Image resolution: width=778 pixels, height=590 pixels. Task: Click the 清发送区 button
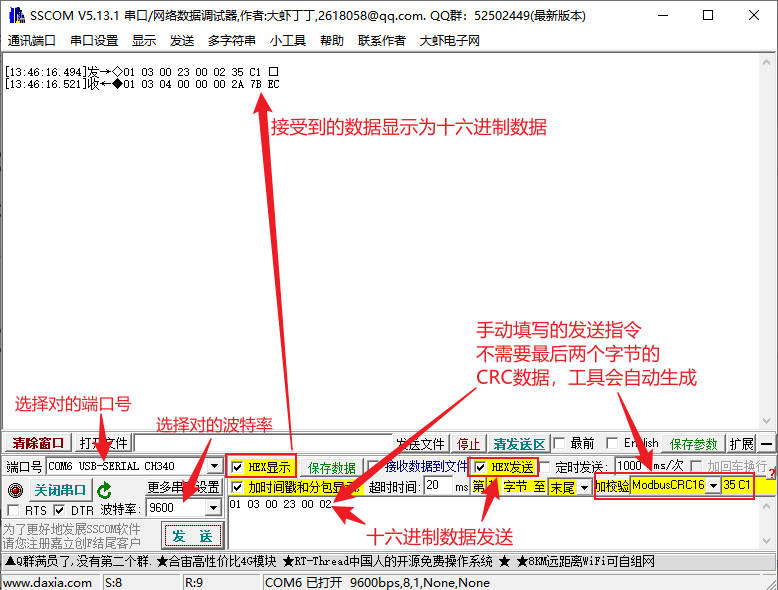coord(519,444)
